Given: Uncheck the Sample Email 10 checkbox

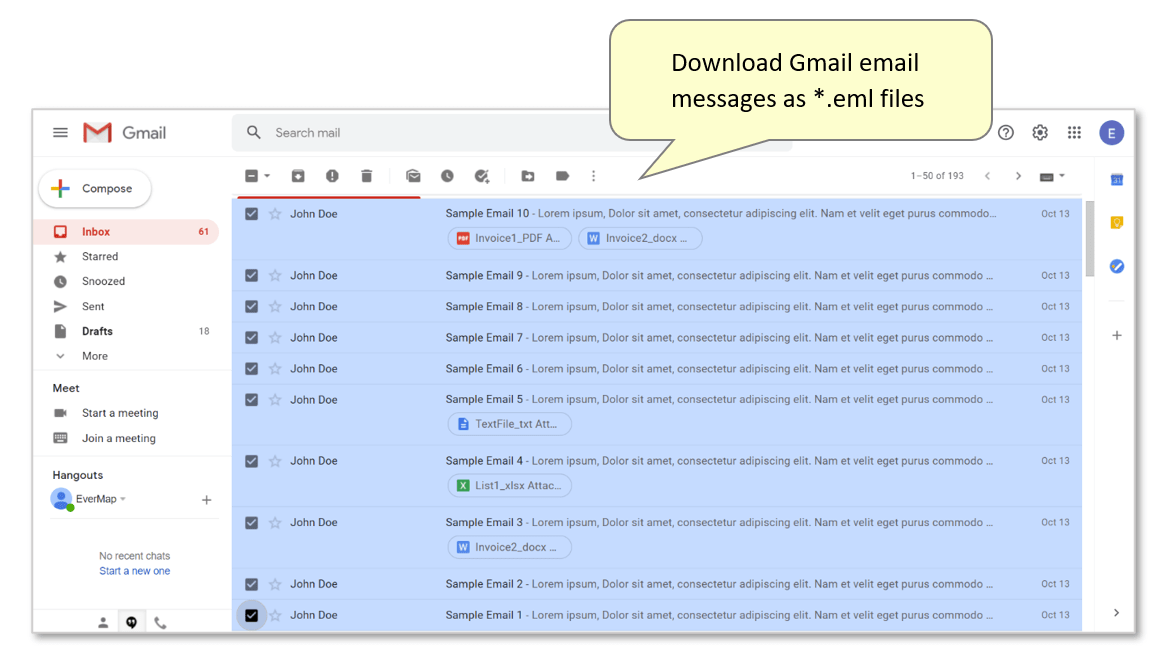Looking at the screenshot, I should [252, 214].
